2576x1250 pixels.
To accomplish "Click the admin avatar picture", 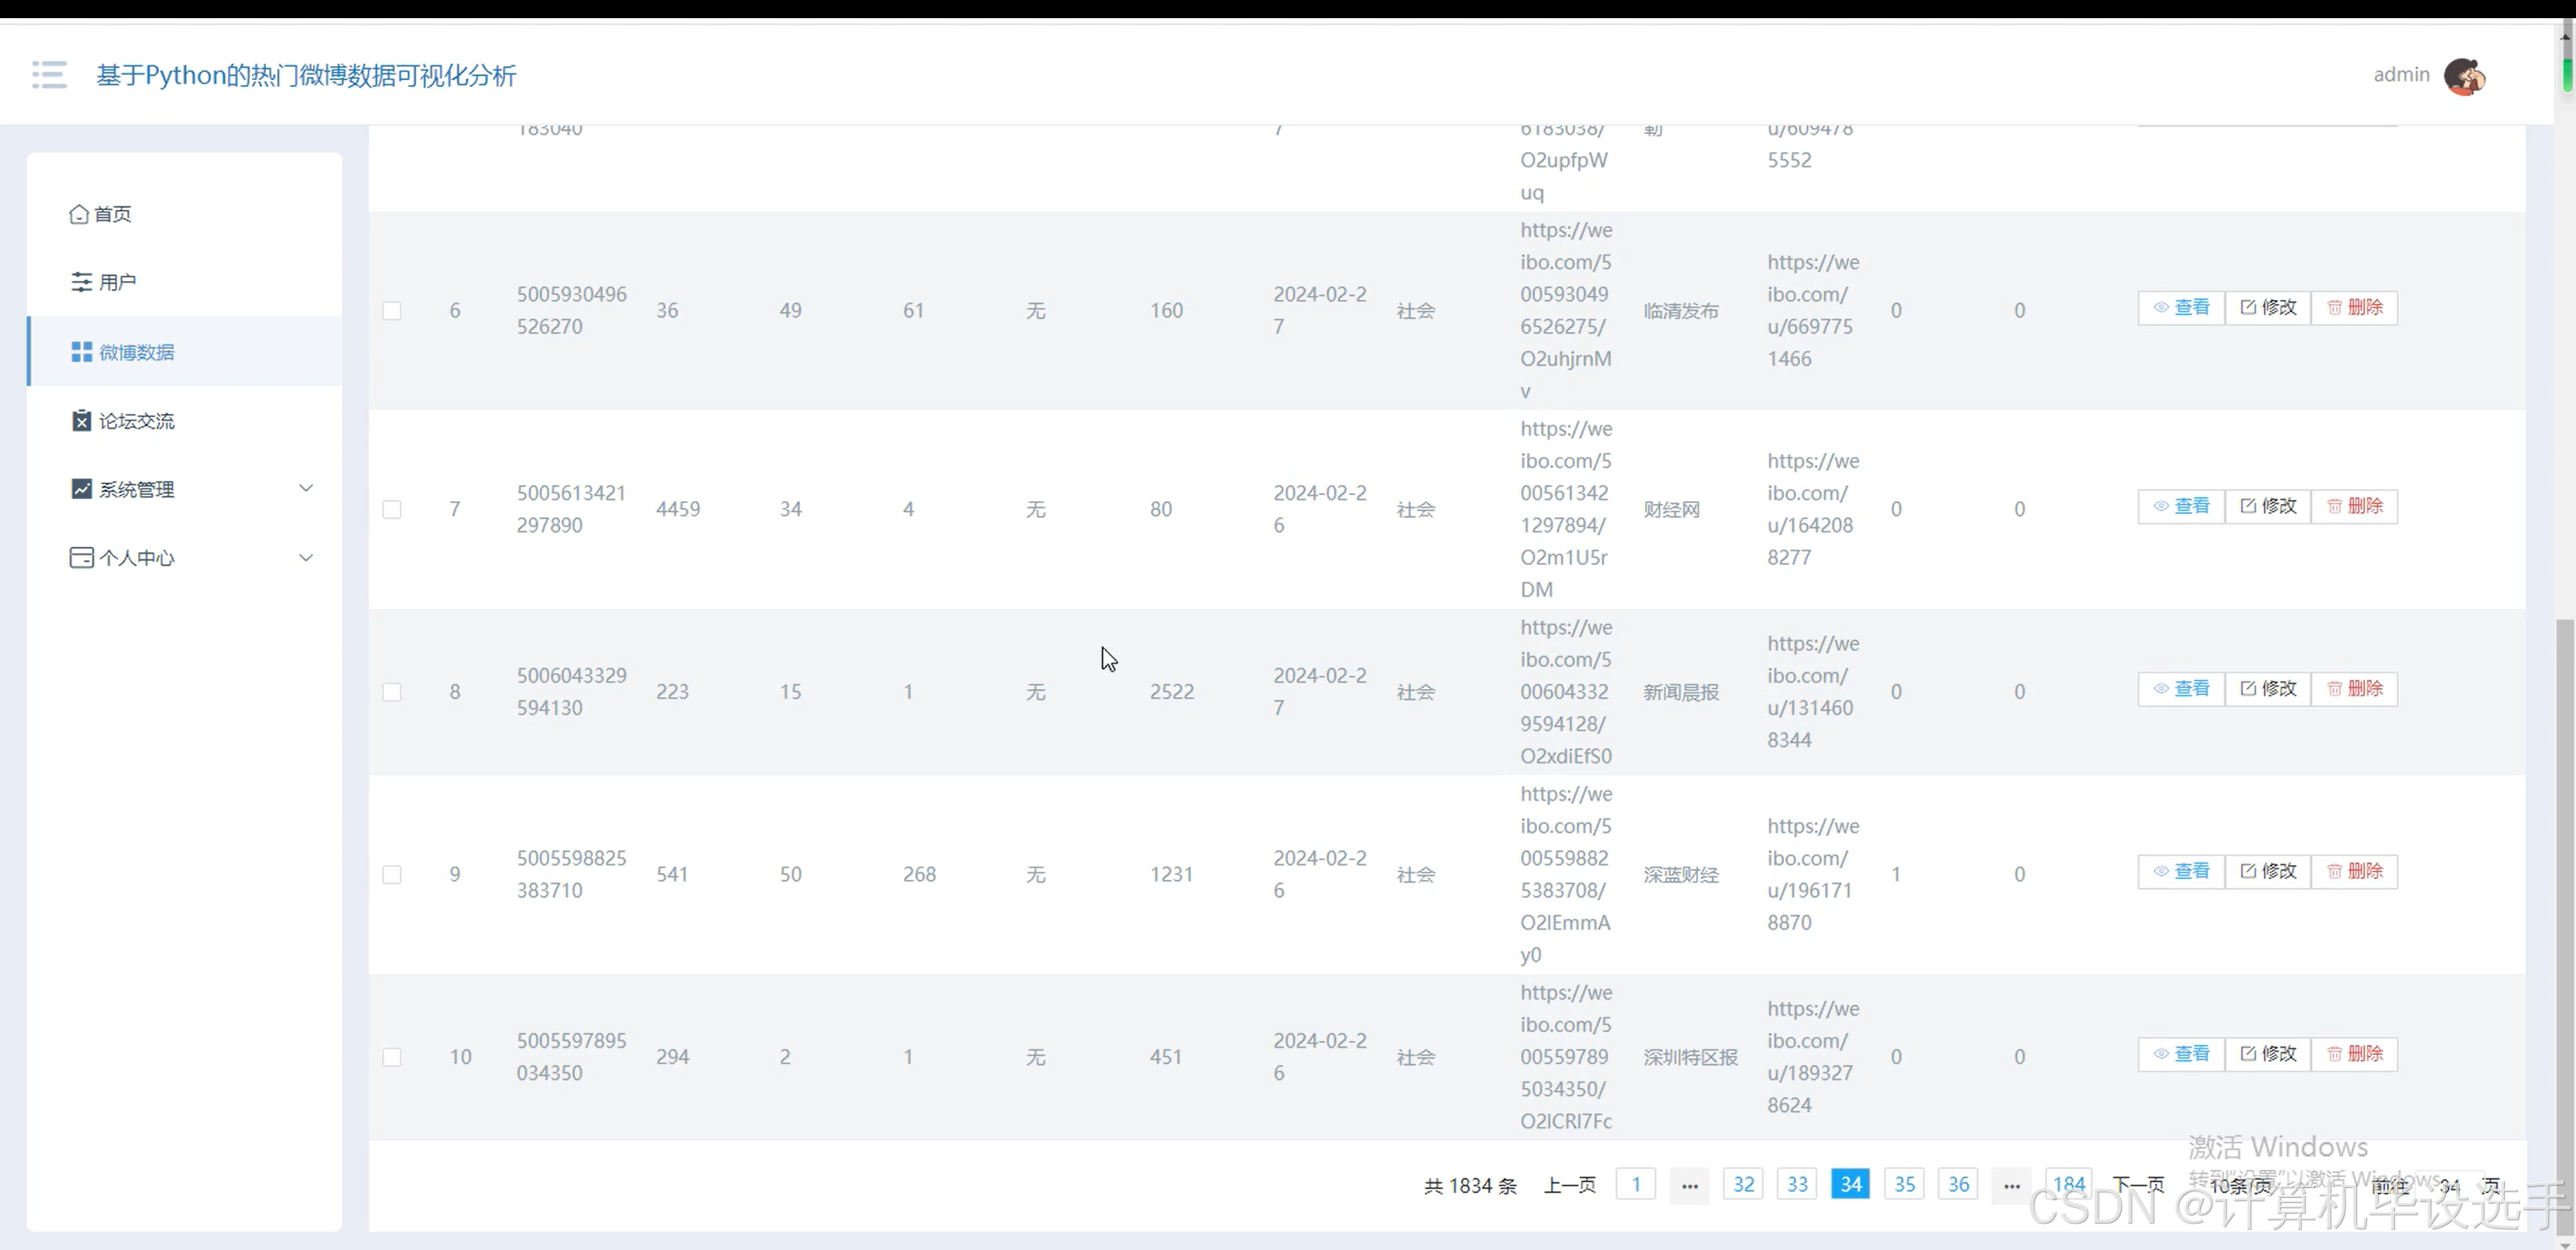I will [2464, 76].
